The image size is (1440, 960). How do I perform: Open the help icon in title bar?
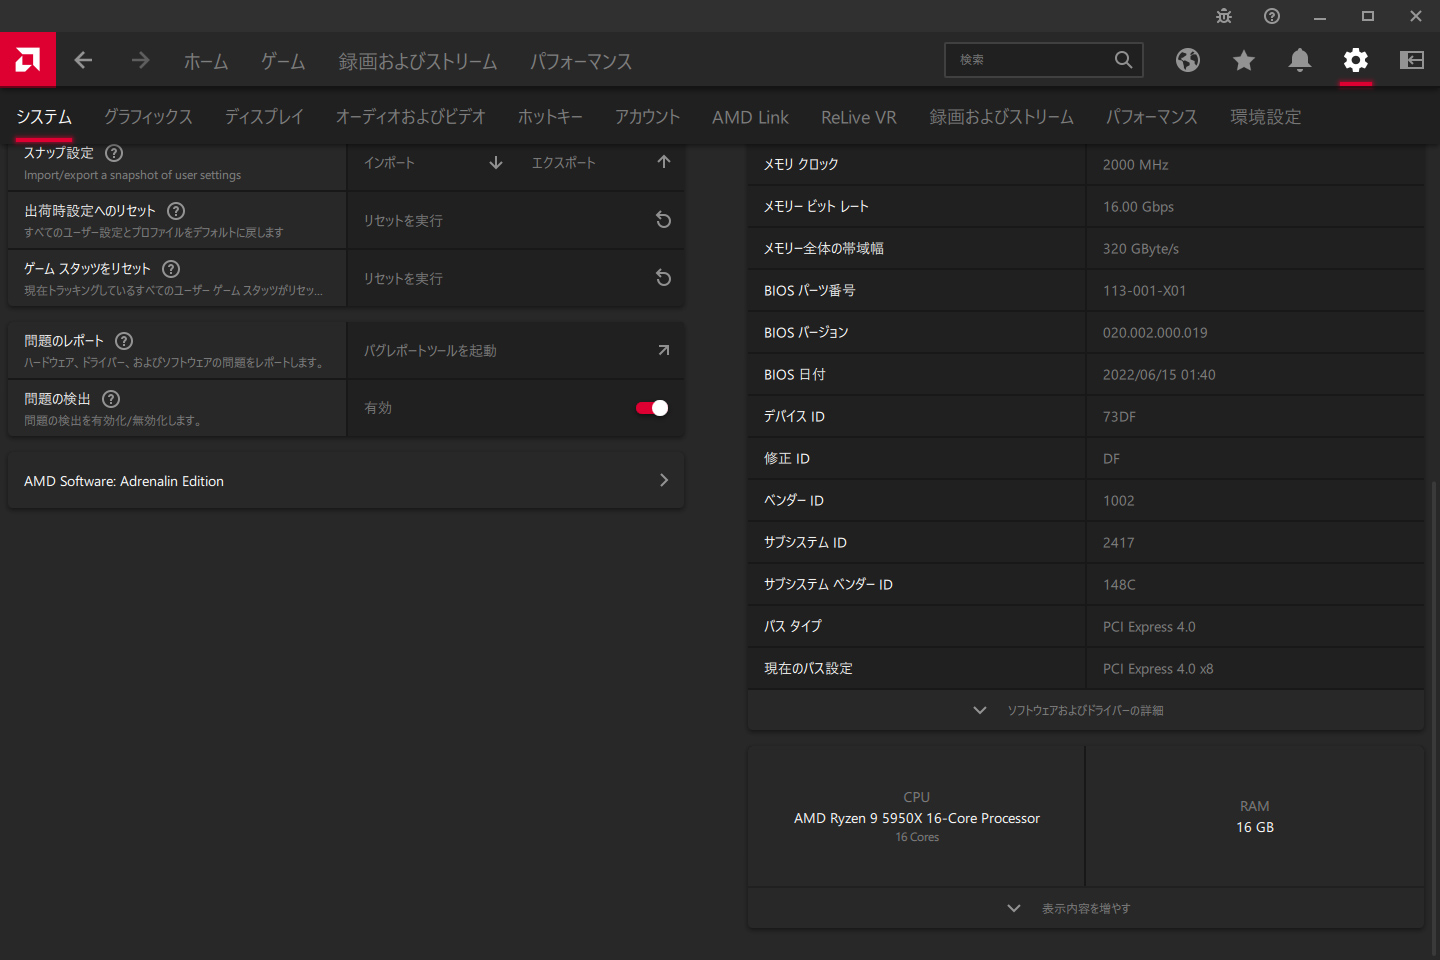1272,16
